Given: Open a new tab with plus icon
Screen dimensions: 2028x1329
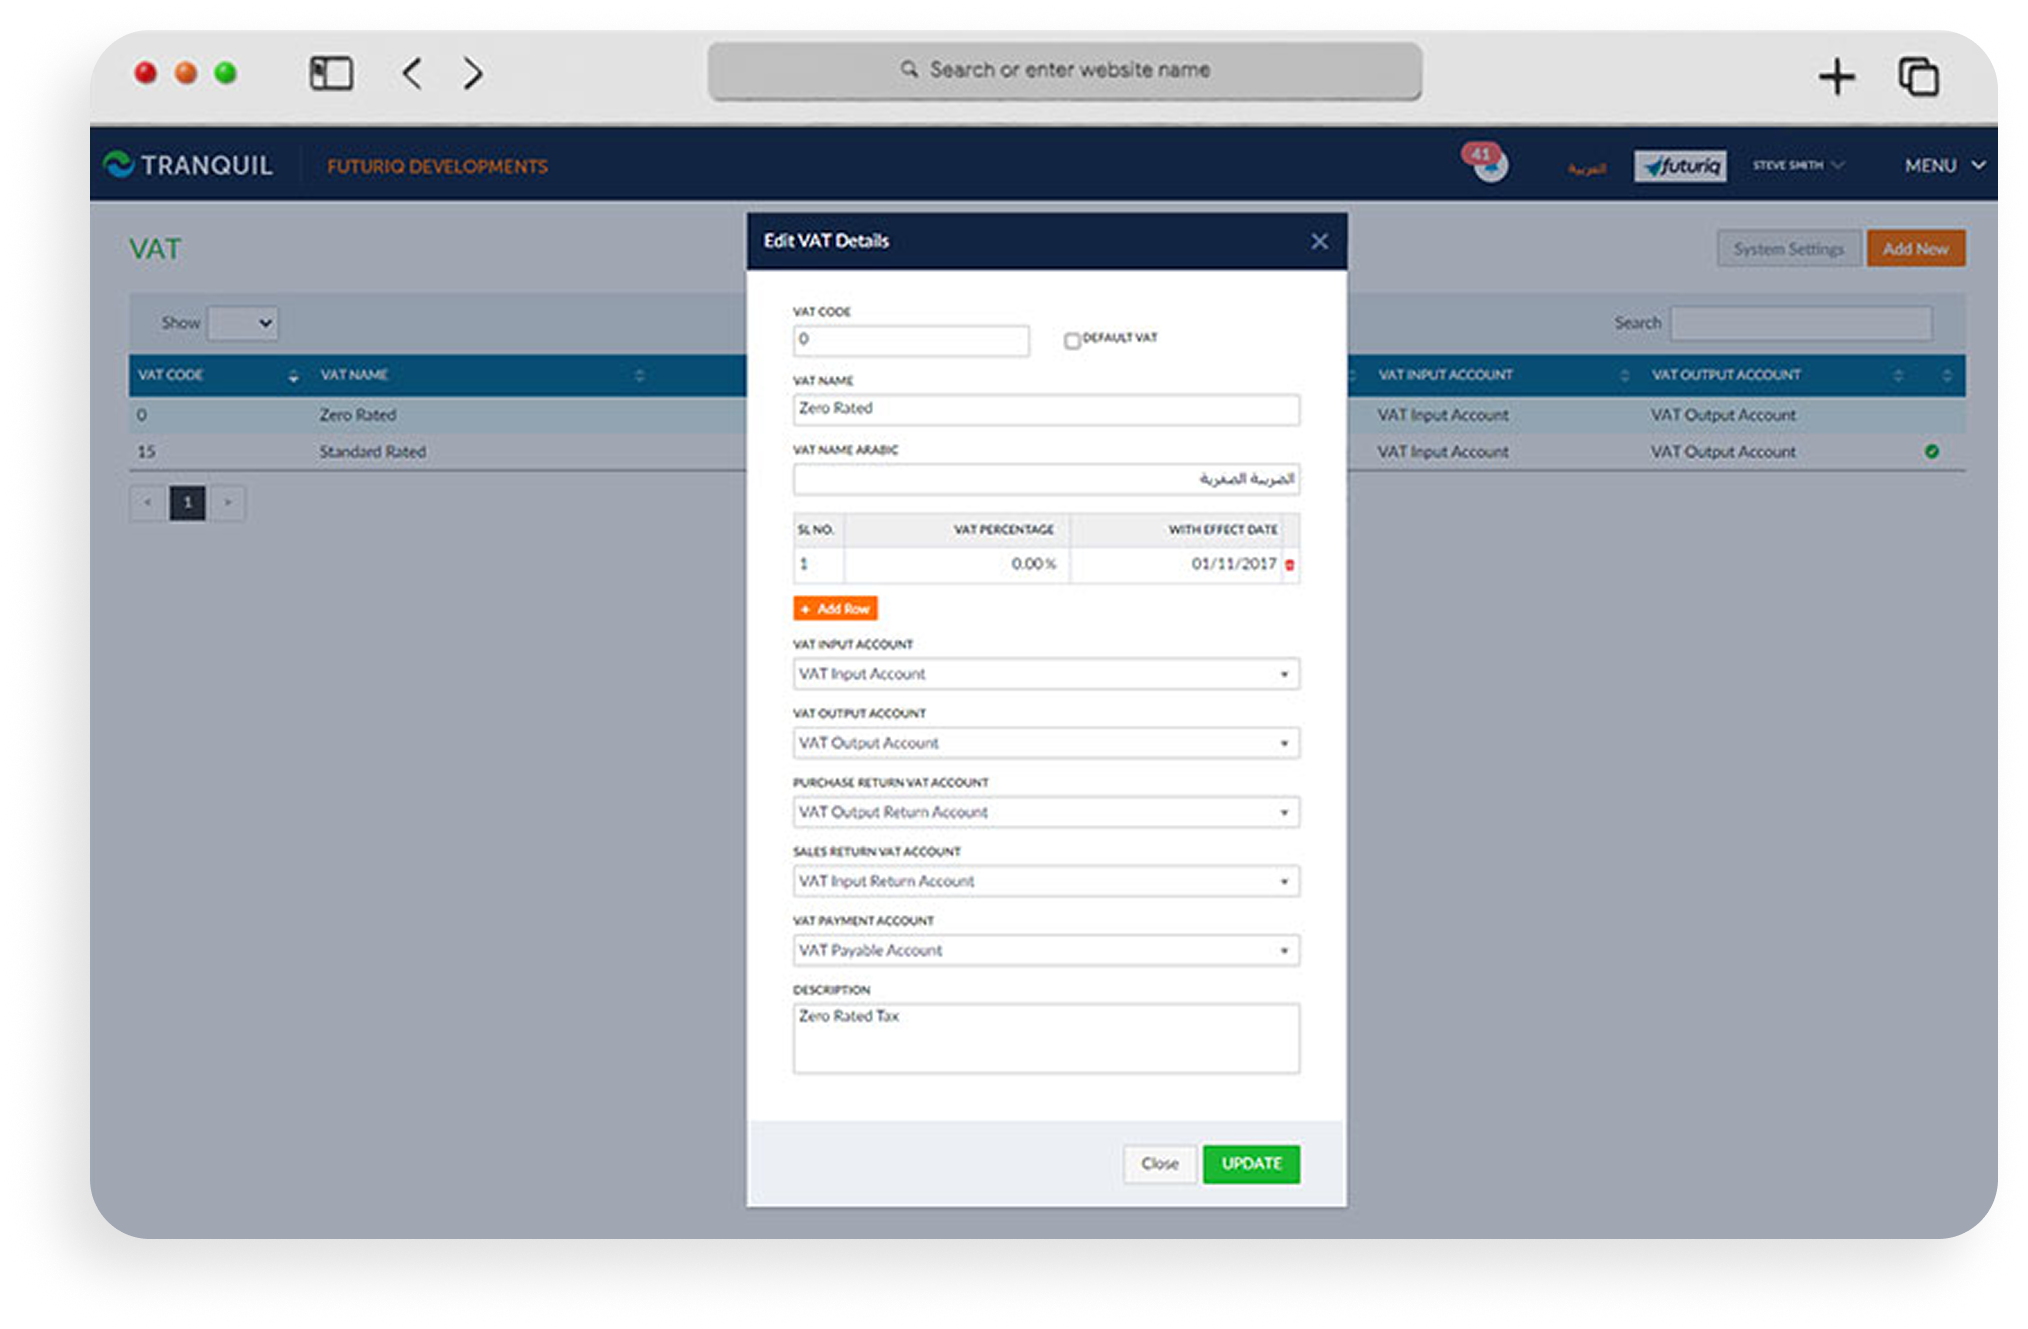Looking at the screenshot, I should click(x=1836, y=76).
